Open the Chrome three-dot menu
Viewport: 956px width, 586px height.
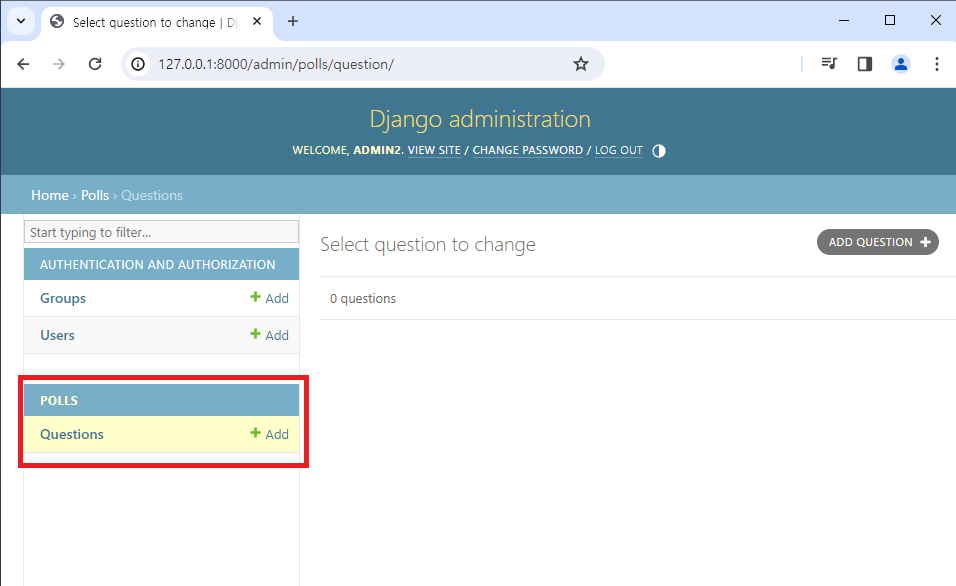coord(936,64)
